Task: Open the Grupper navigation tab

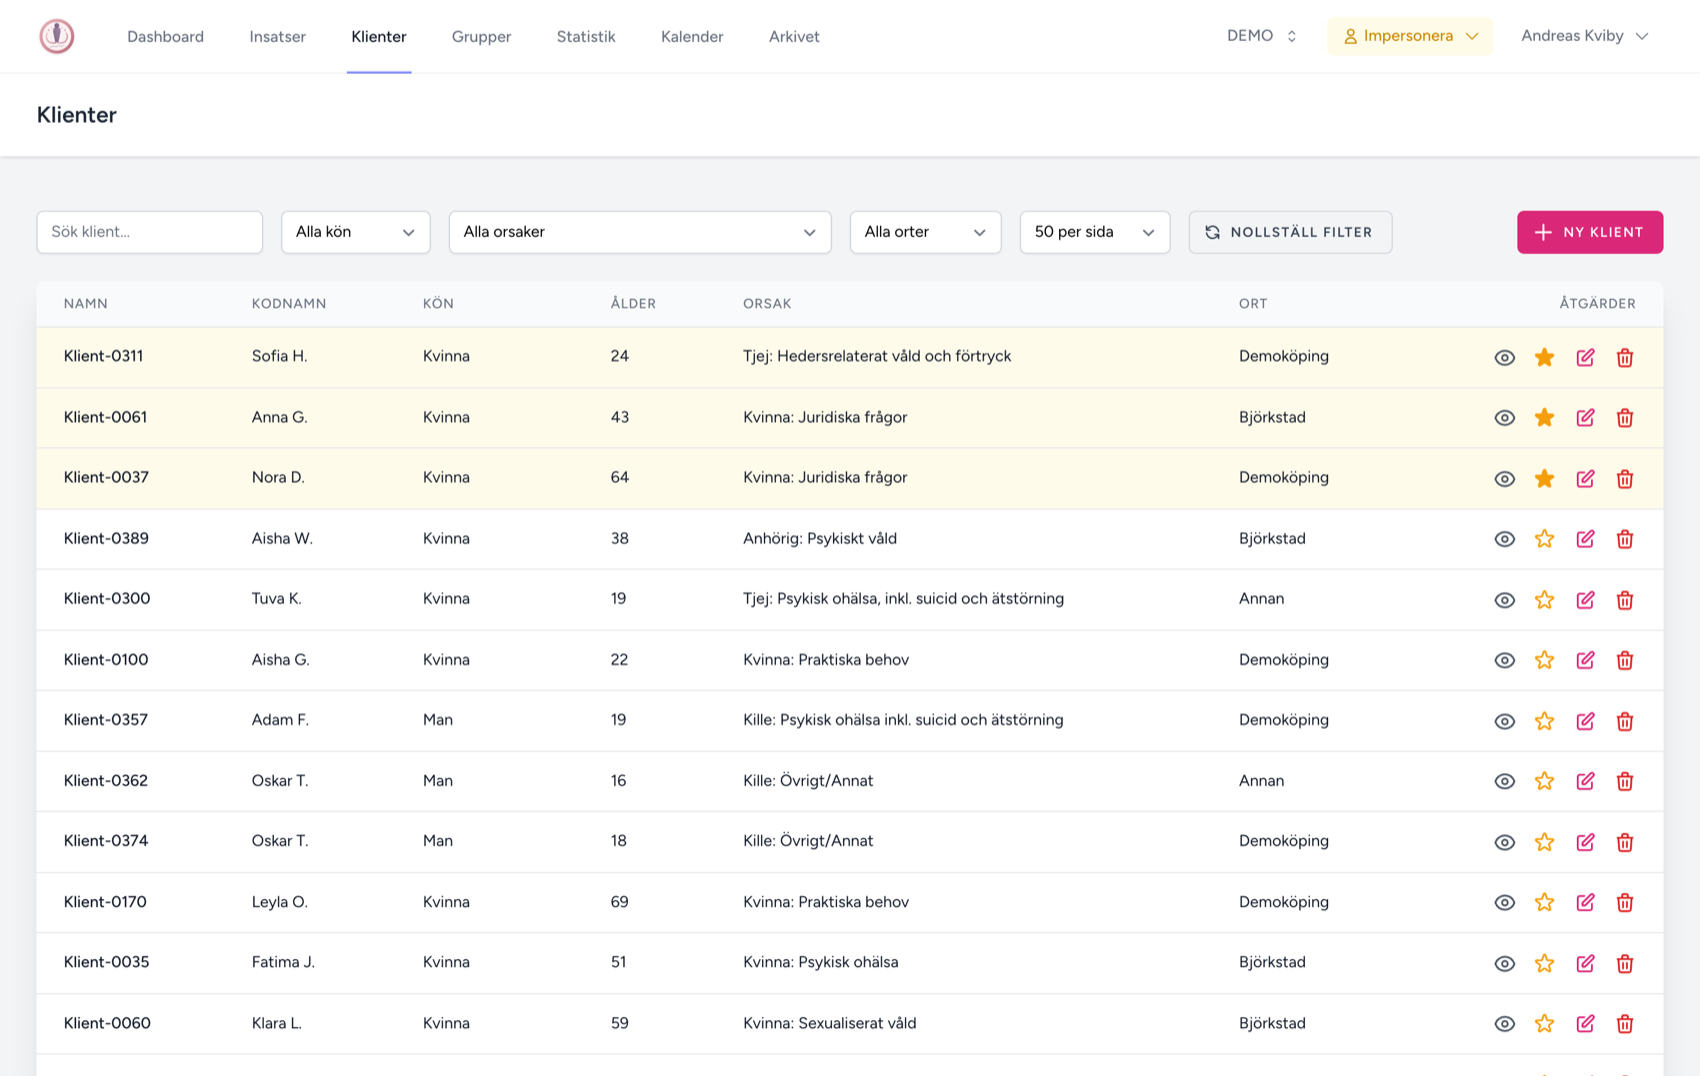Action: (481, 36)
